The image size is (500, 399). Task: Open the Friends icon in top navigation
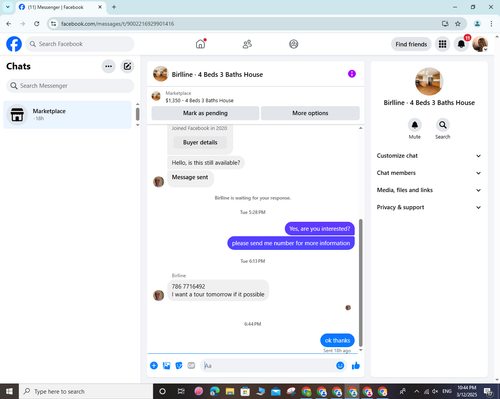(247, 44)
